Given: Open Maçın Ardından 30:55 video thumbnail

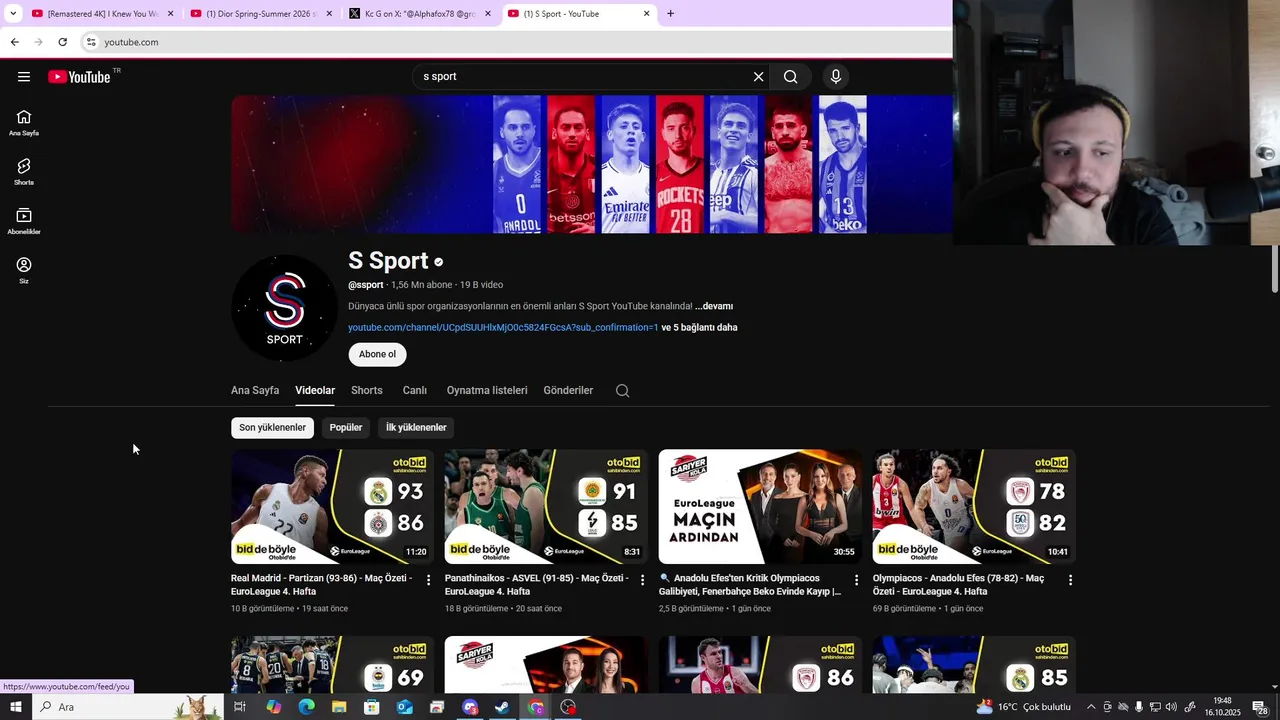Looking at the screenshot, I should click(x=760, y=506).
